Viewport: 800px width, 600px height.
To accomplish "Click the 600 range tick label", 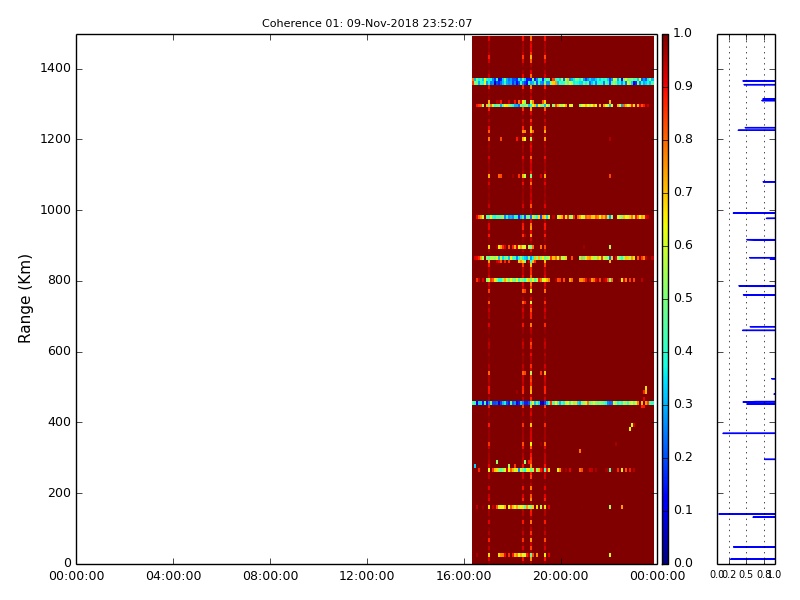I will coord(59,351).
